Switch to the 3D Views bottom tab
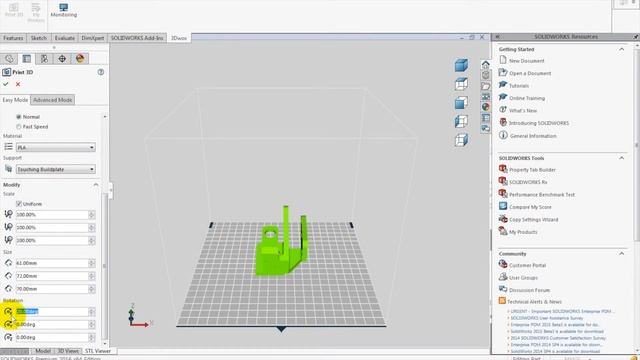This screenshot has height=360, width=640. coord(68,351)
